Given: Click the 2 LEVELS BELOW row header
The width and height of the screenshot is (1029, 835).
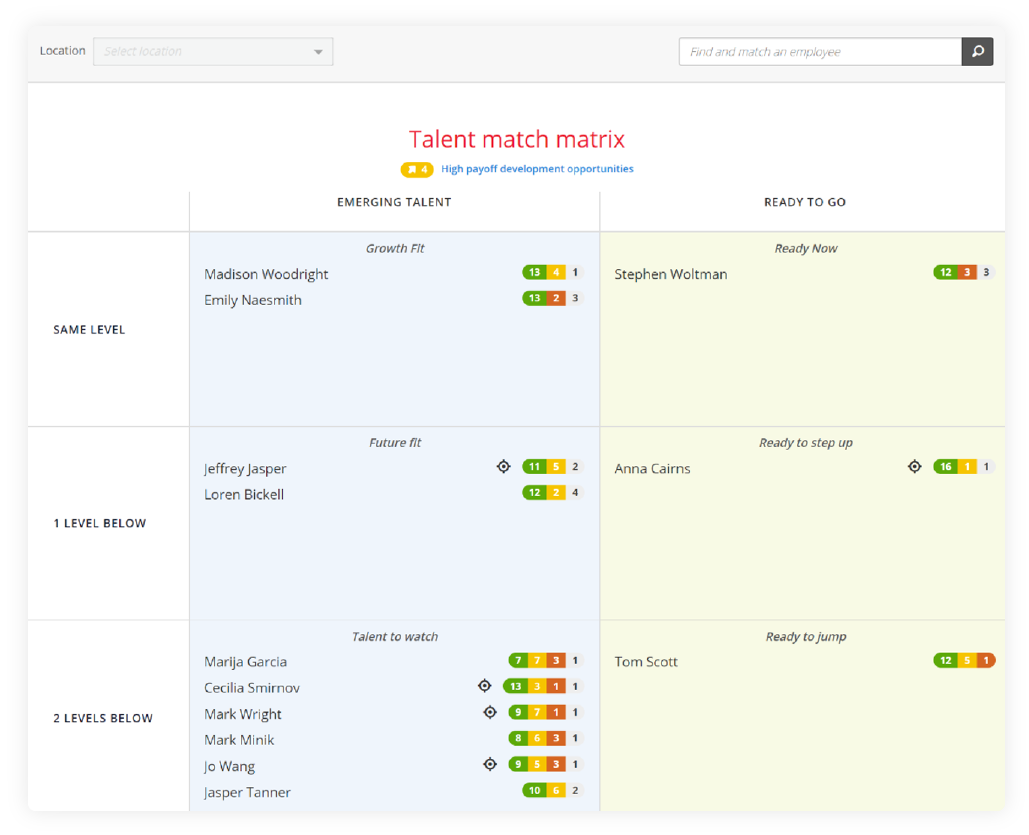Looking at the screenshot, I should pos(103,718).
